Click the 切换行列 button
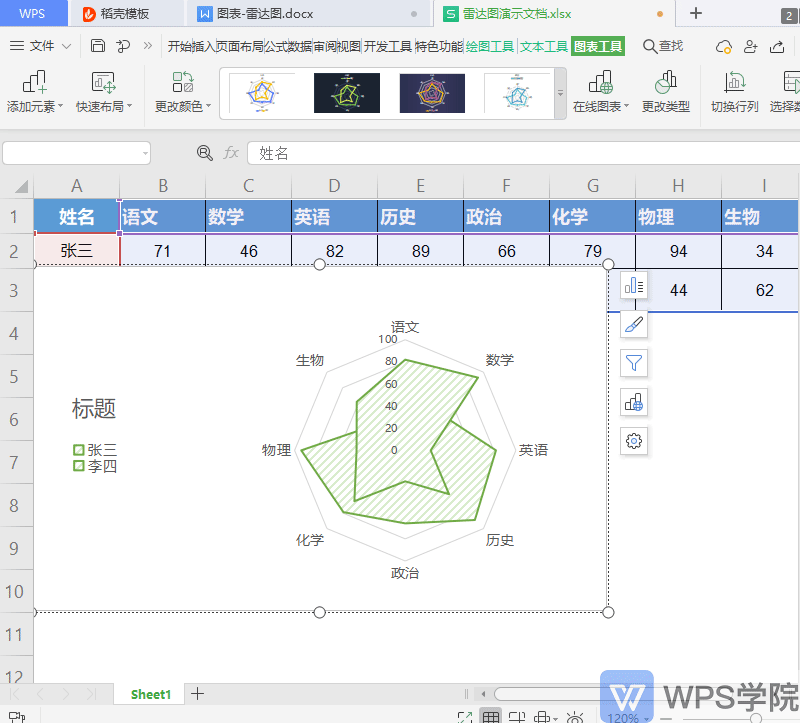800x723 pixels. pyautogui.click(x=735, y=92)
